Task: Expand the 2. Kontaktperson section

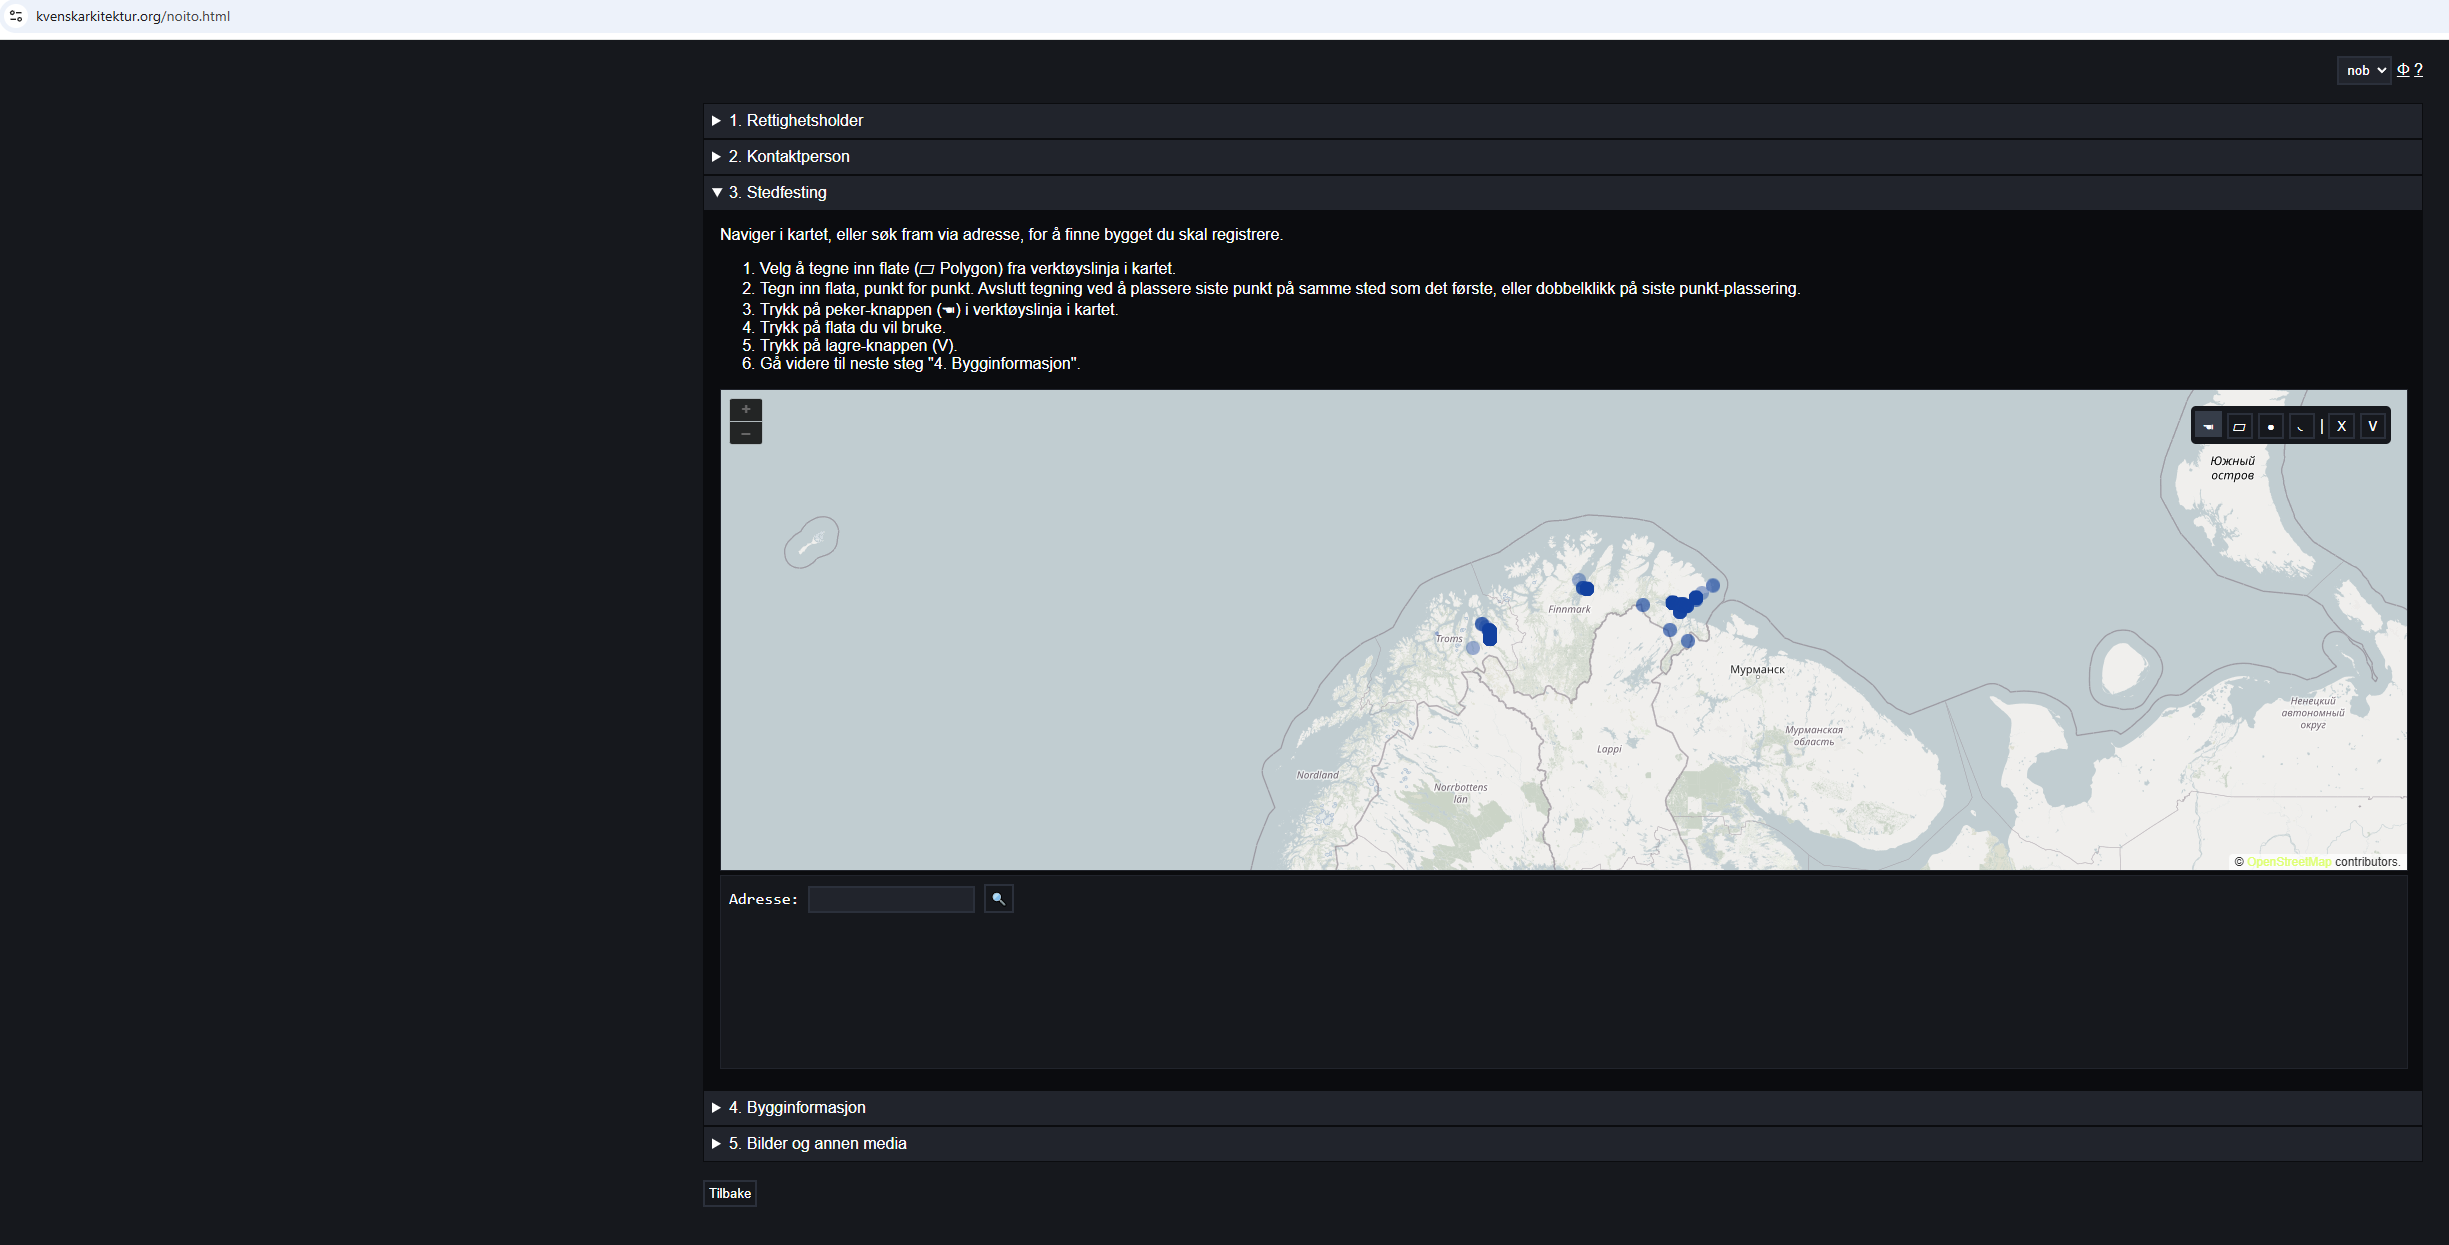Action: (x=797, y=157)
